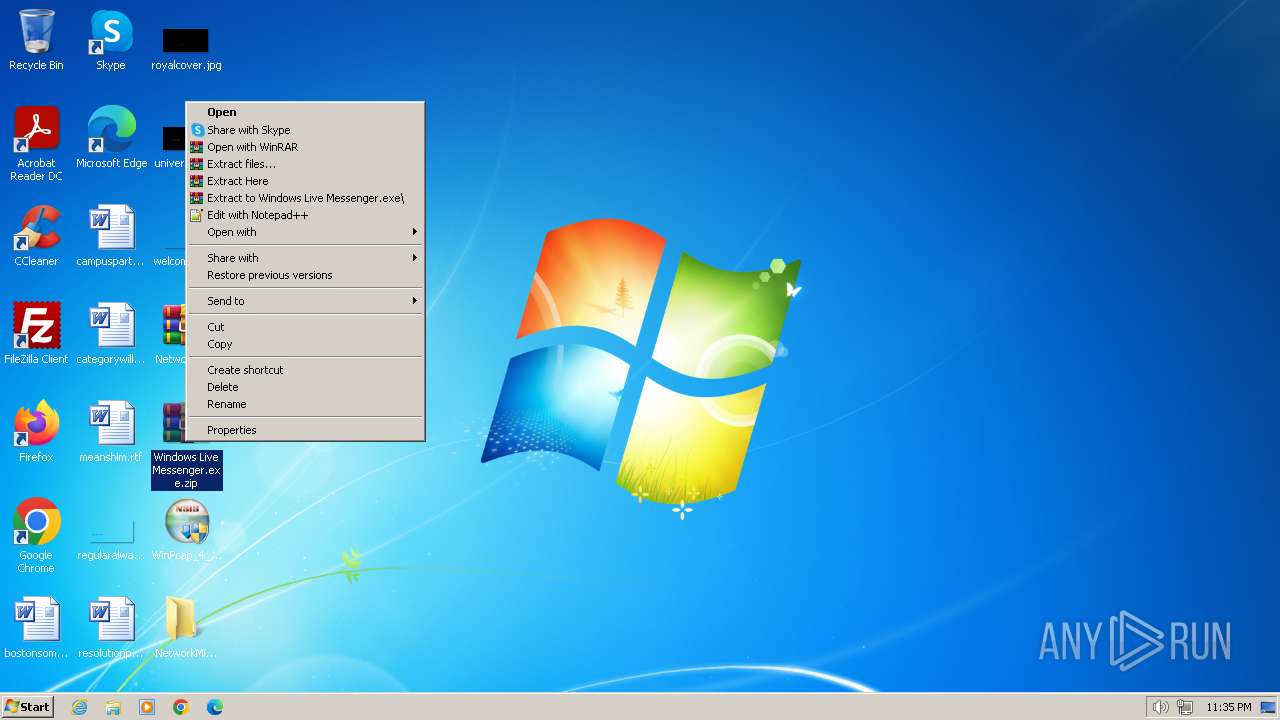Open network status tray icon
The width and height of the screenshot is (1280, 720).
click(x=1185, y=707)
